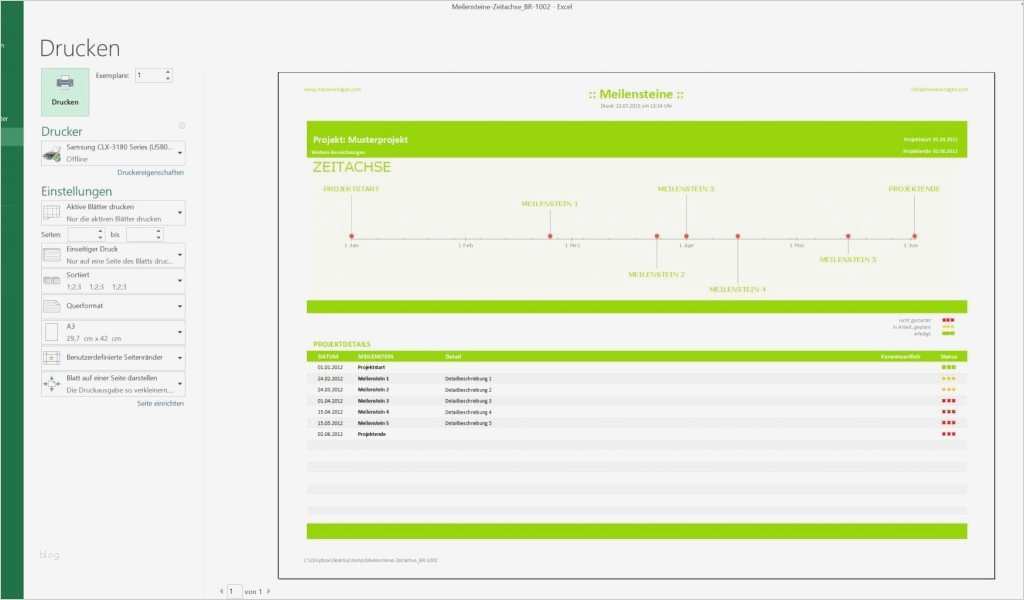Open Seite einrichten settings

pyautogui.click(x=163, y=402)
